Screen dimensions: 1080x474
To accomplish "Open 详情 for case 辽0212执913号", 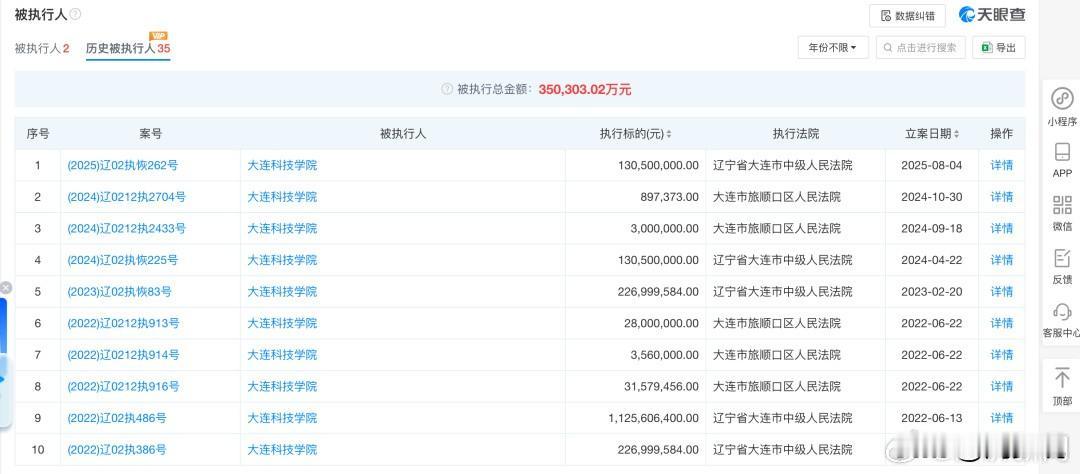I will [1001, 323].
